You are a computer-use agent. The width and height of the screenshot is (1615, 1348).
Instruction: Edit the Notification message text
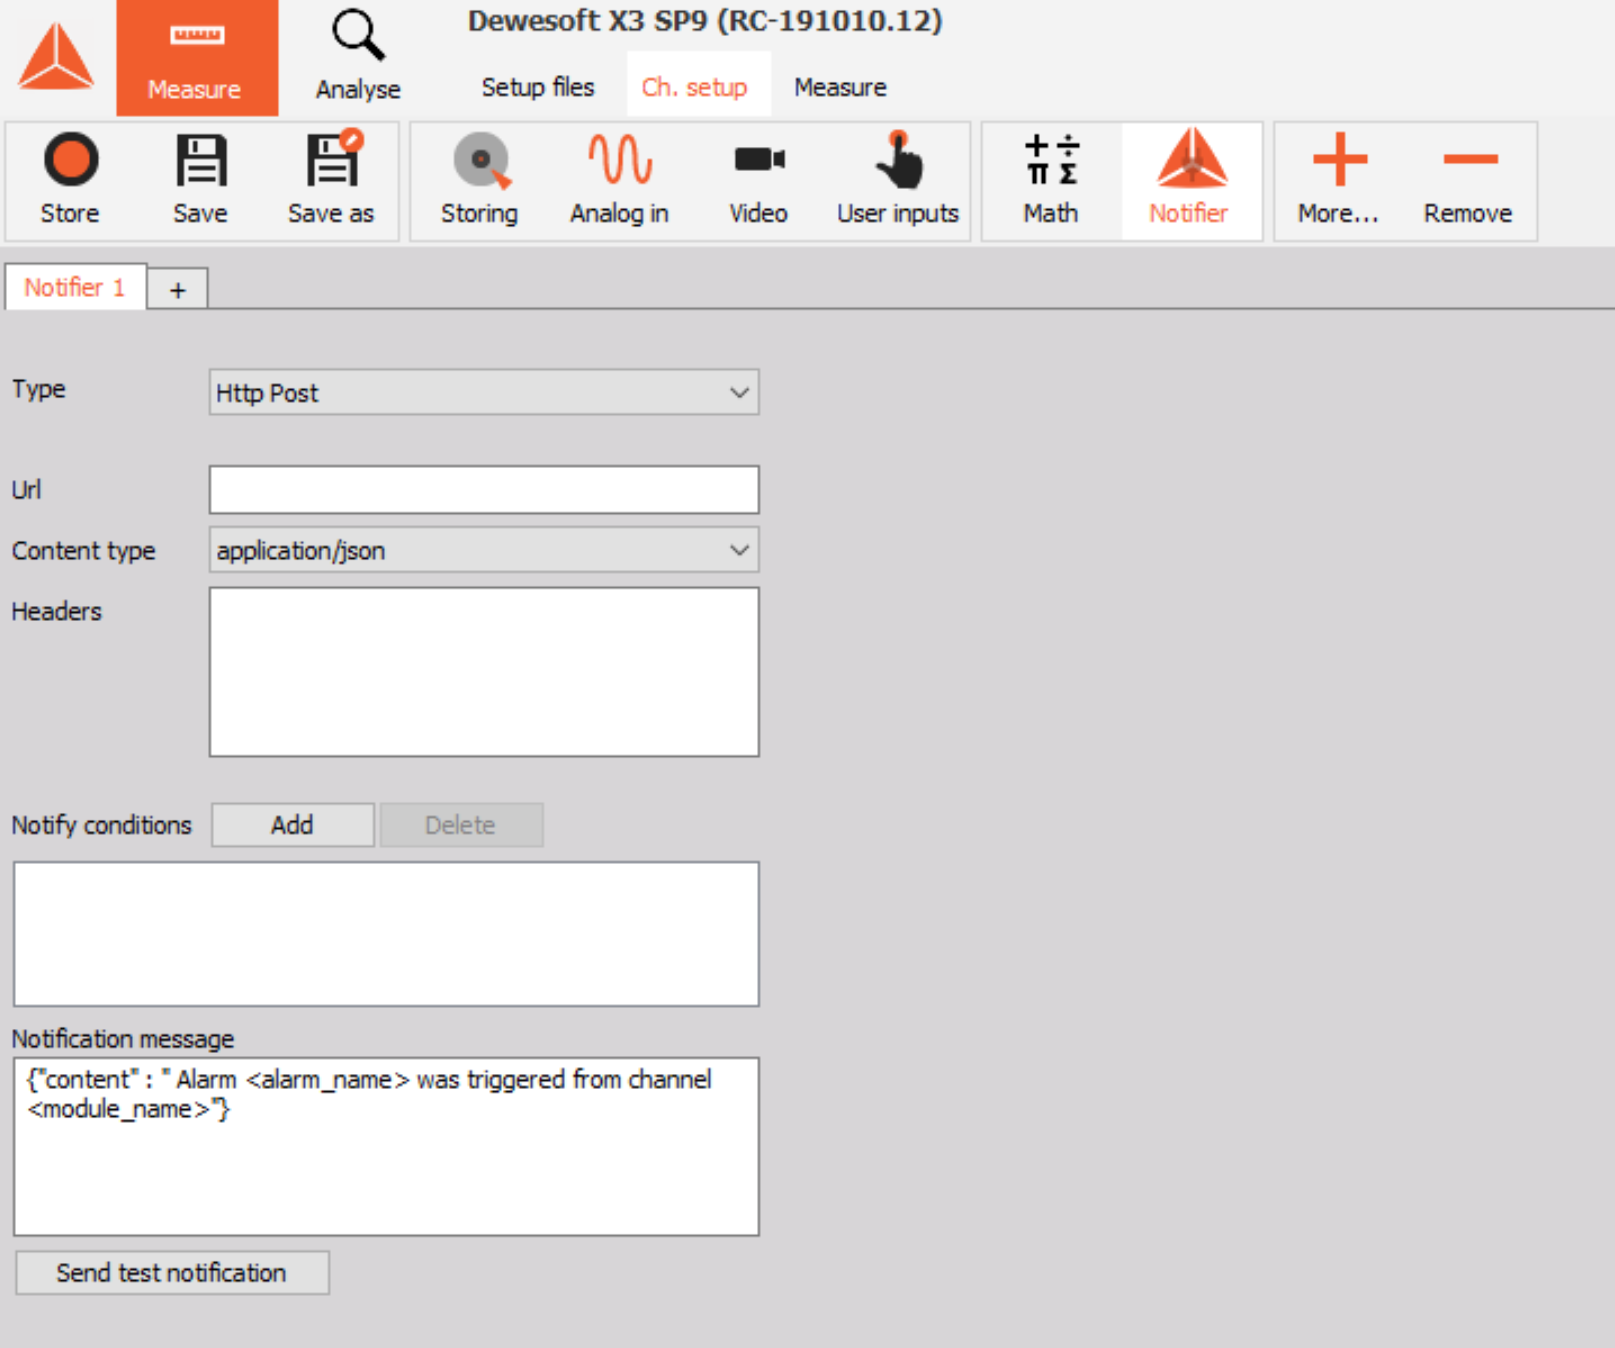(x=386, y=1146)
